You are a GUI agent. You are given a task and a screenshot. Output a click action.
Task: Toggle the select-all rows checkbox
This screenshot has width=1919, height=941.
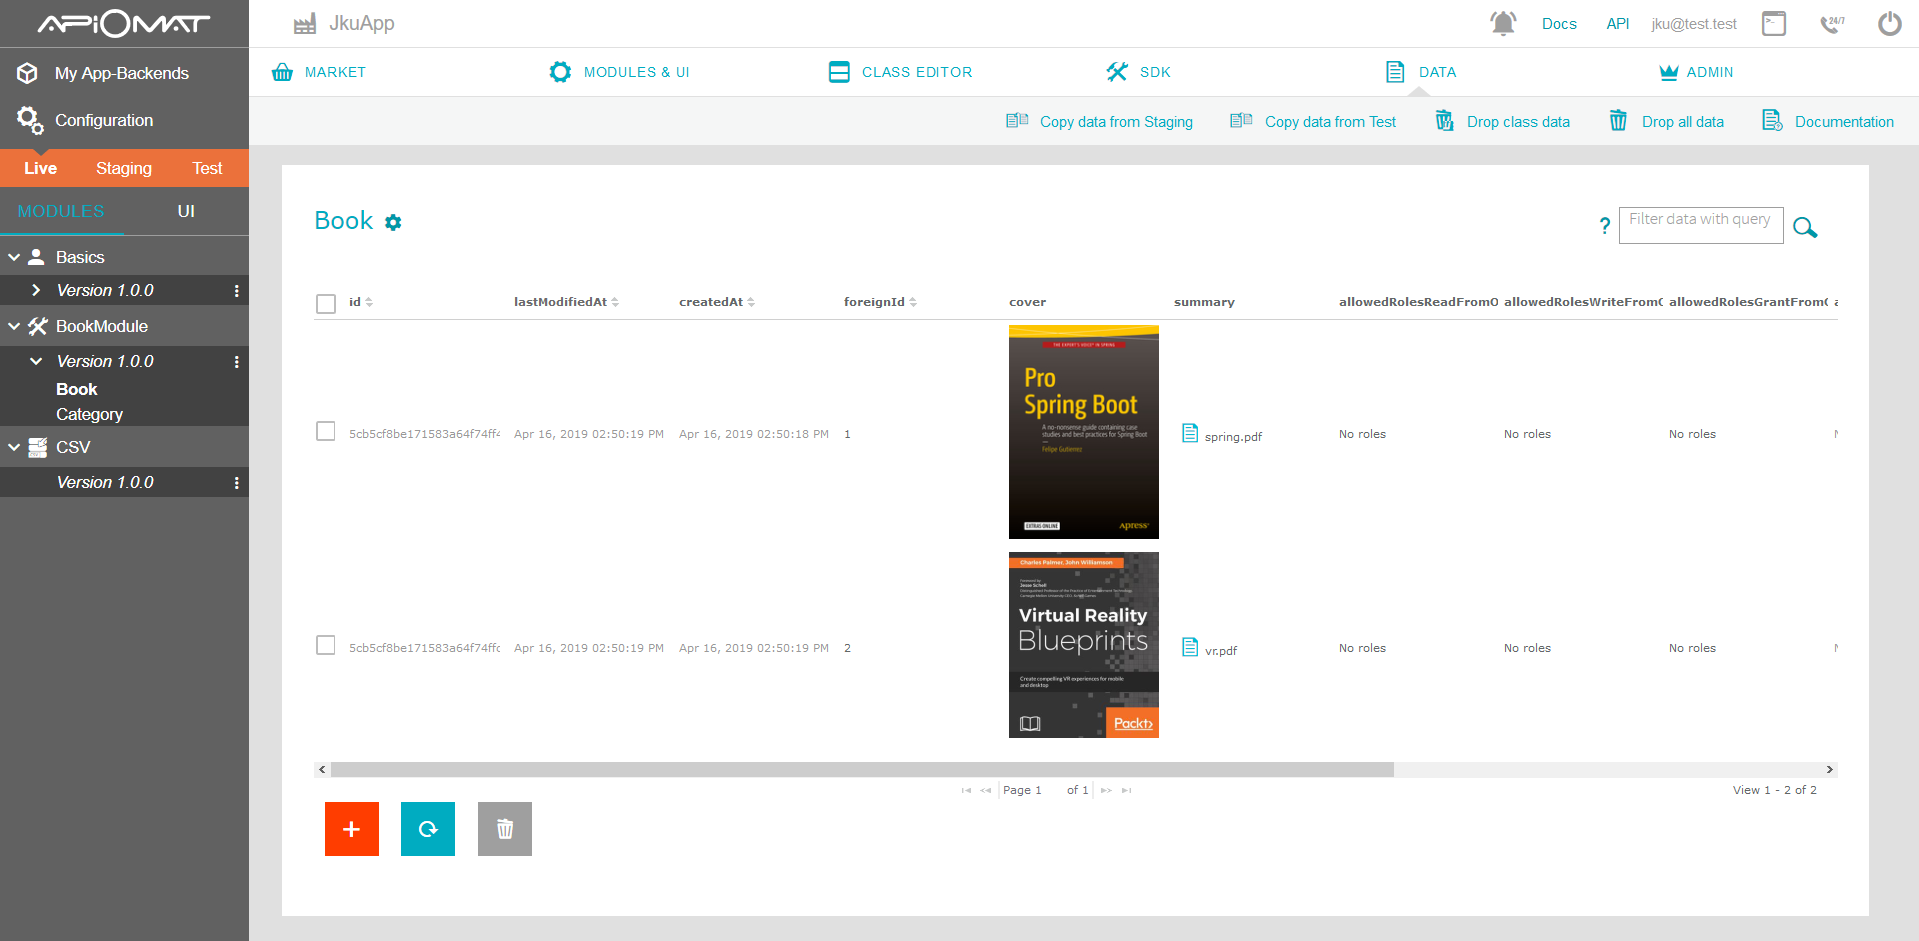[326, 303]
